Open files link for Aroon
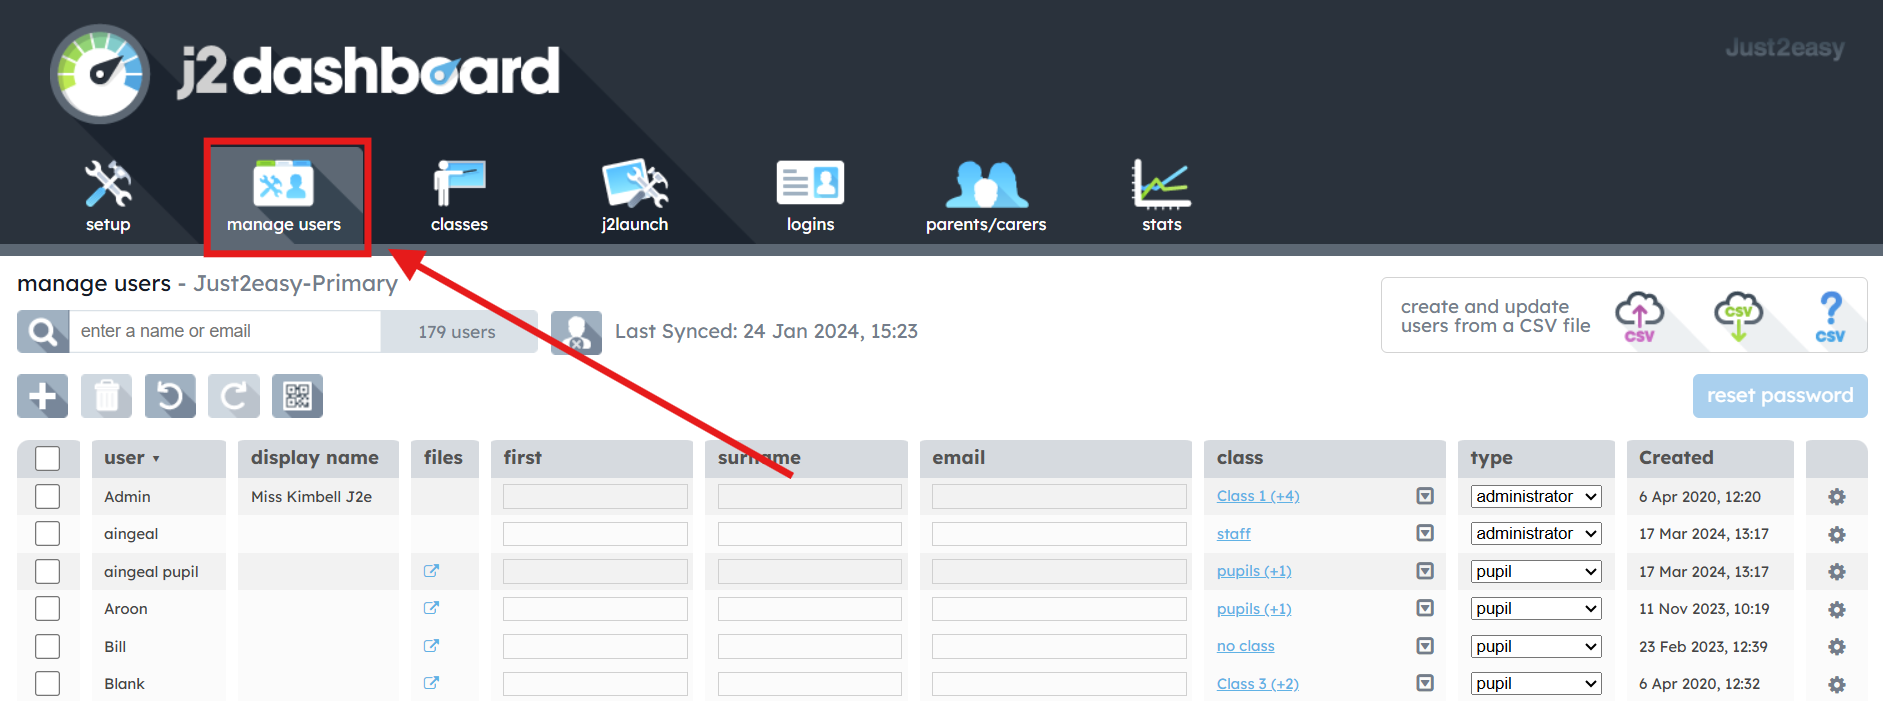 tap(431, 608)
